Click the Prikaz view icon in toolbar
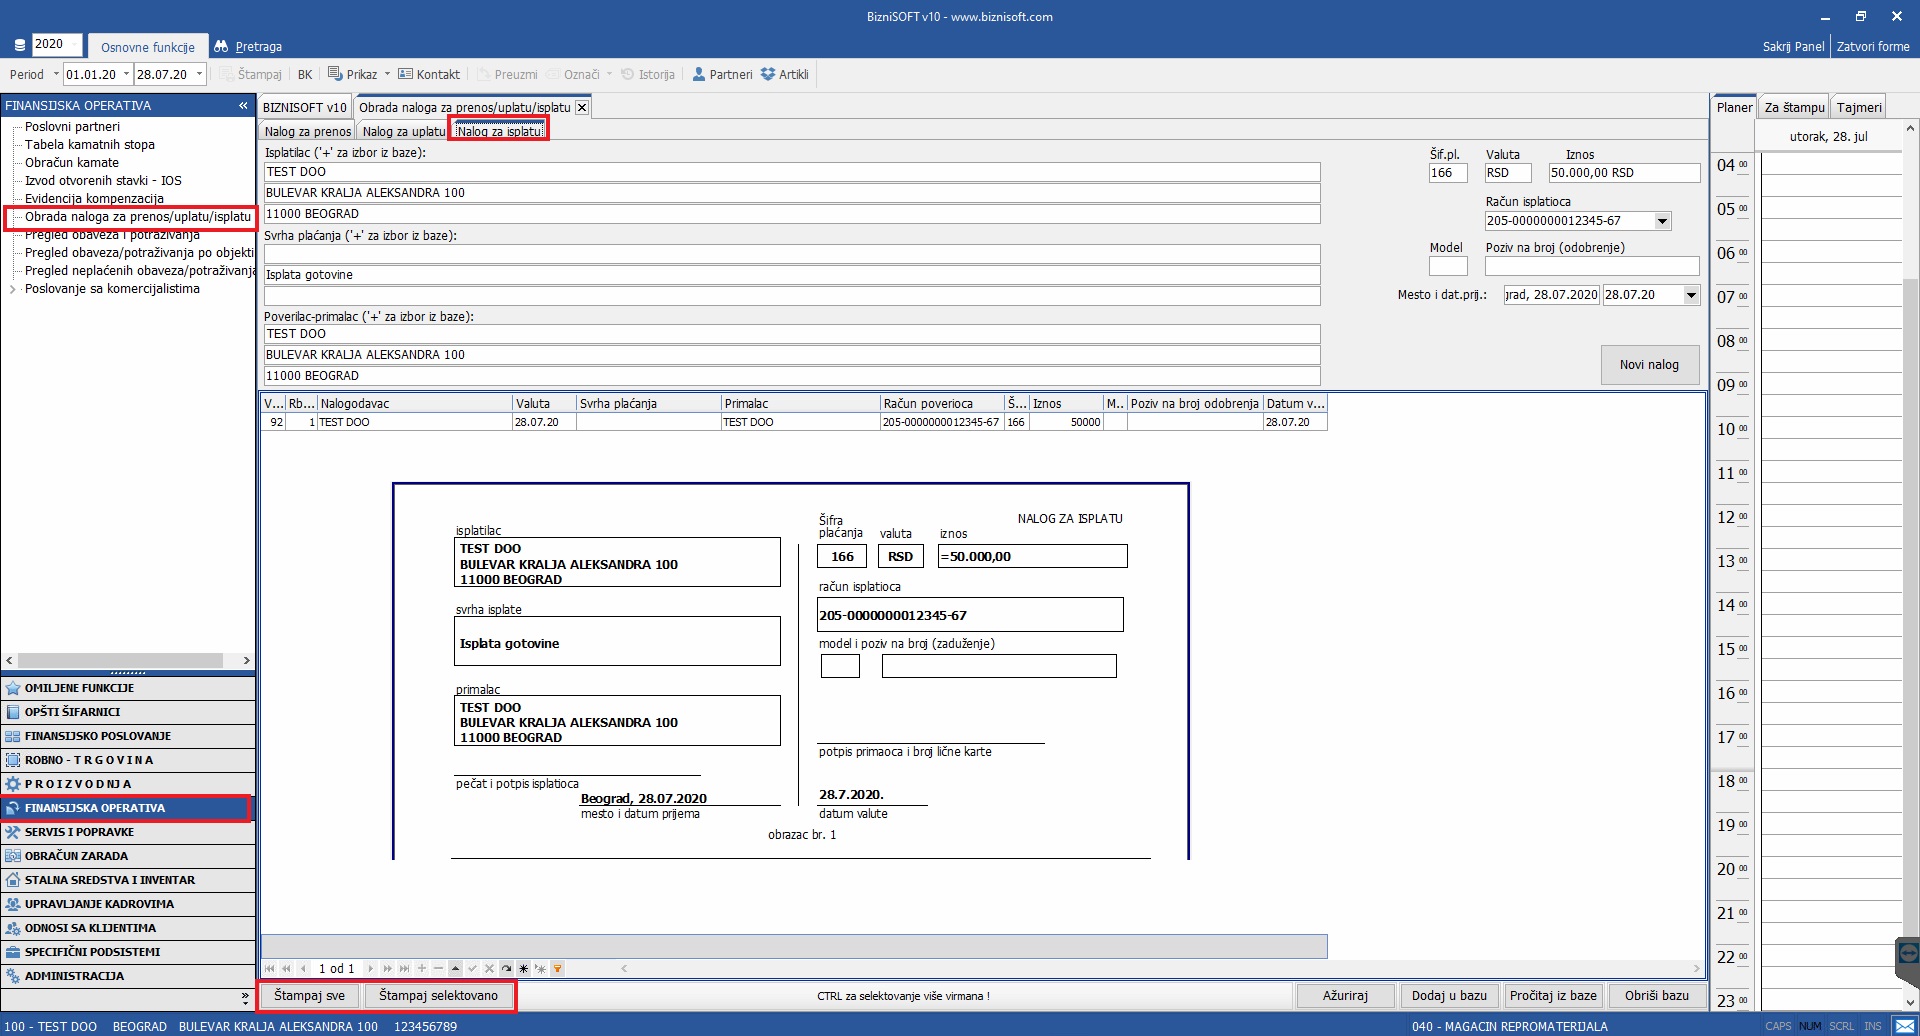 (335, 74)
